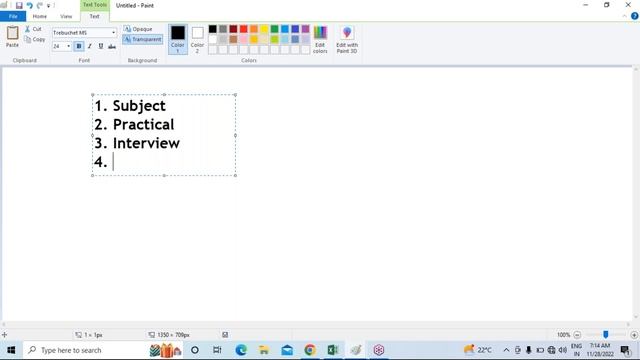Viewport: 640px width, 360px height.
Task: Toggle Strikethrough formatting
Action: coord(112,46)
